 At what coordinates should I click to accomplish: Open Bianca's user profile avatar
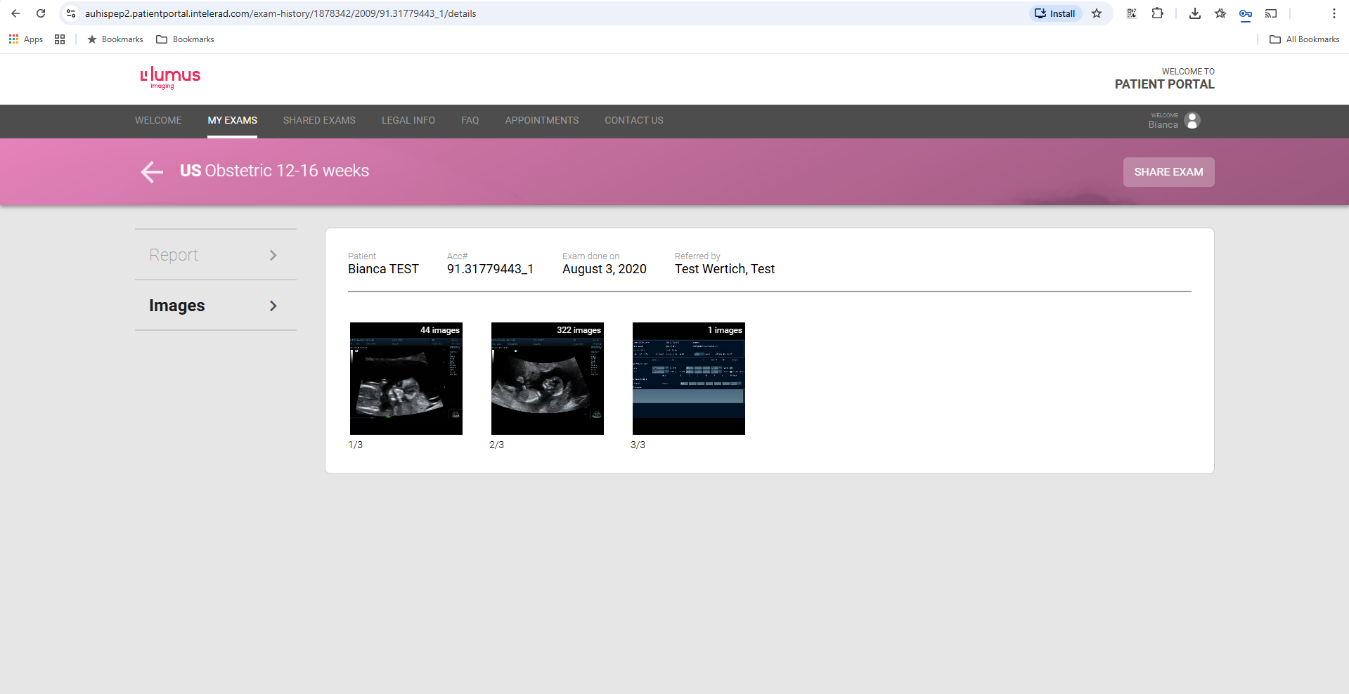click(x=1192, y=120)
